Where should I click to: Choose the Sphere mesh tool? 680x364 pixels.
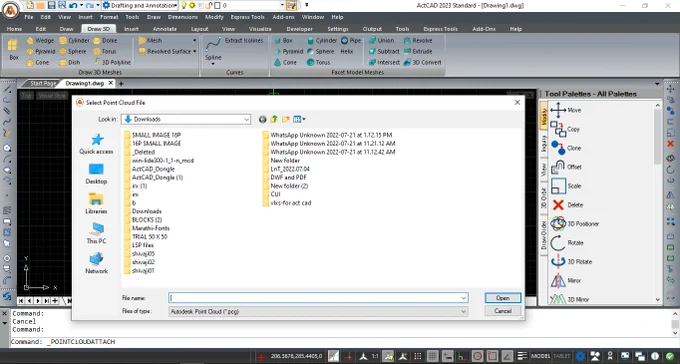click(73, 51)
